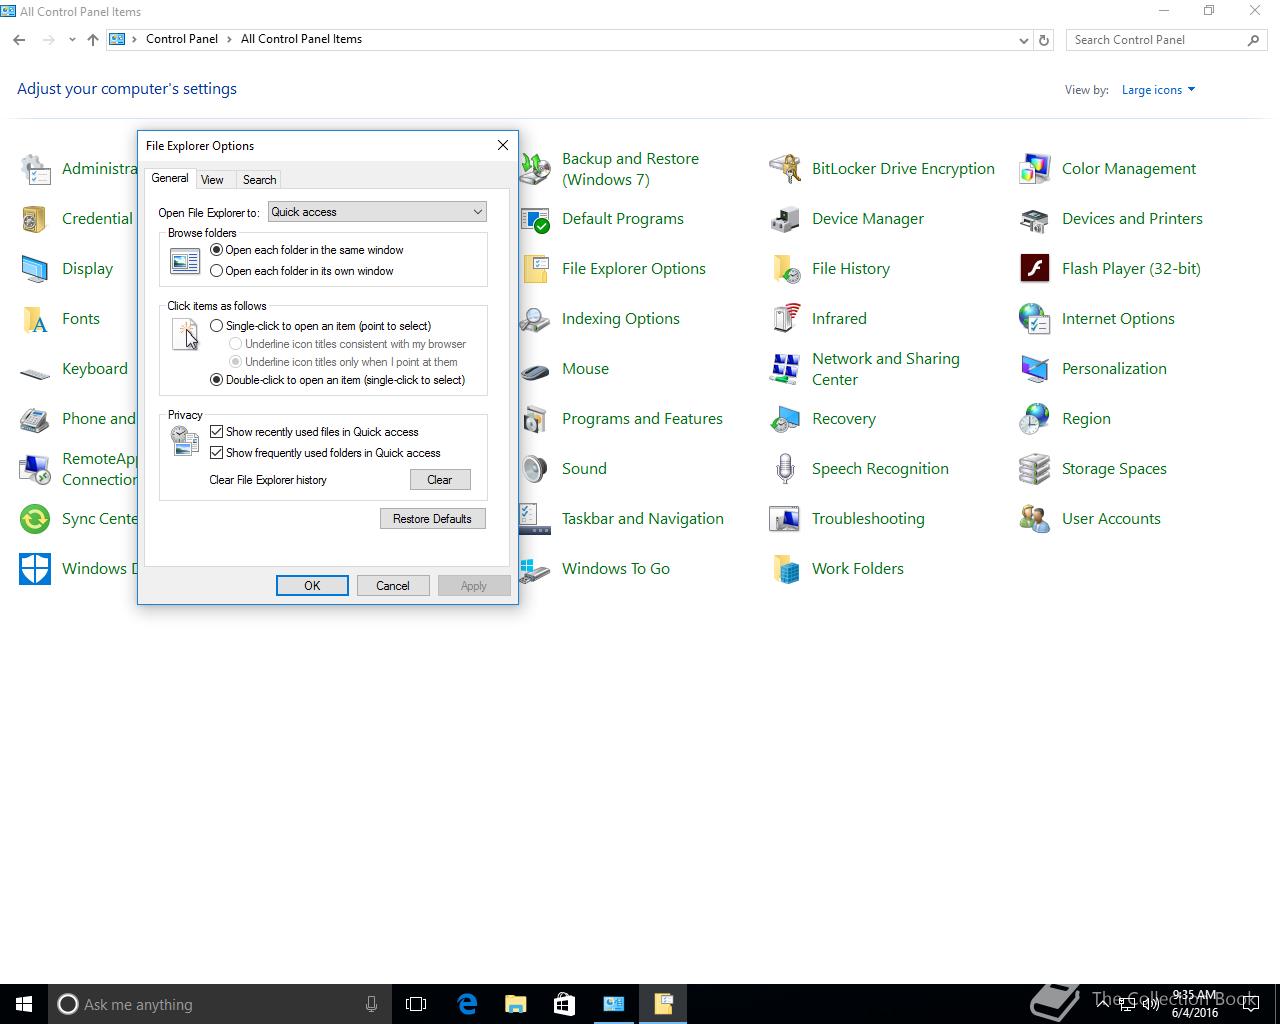Screen dimensions: 1280x1024
Task: Click the Work Folders icon
Action: [x=785, y=569]
